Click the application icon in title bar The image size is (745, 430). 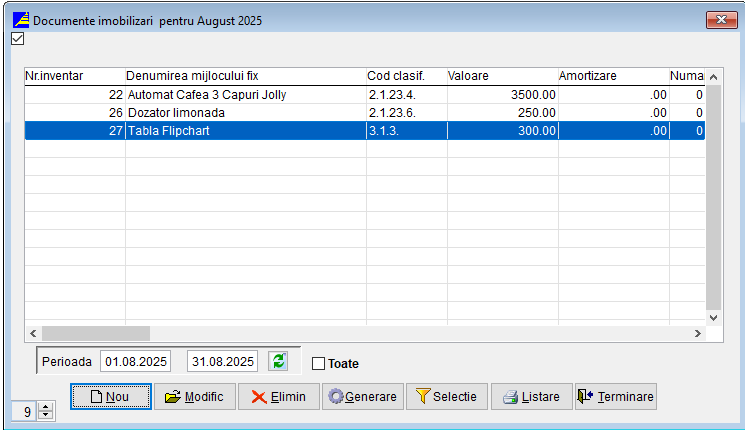click(19, 20)
